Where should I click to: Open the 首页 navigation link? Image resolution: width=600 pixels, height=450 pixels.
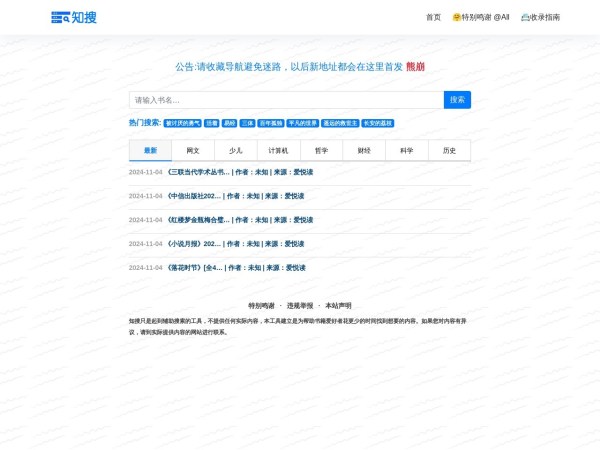[x=433, y=17]
